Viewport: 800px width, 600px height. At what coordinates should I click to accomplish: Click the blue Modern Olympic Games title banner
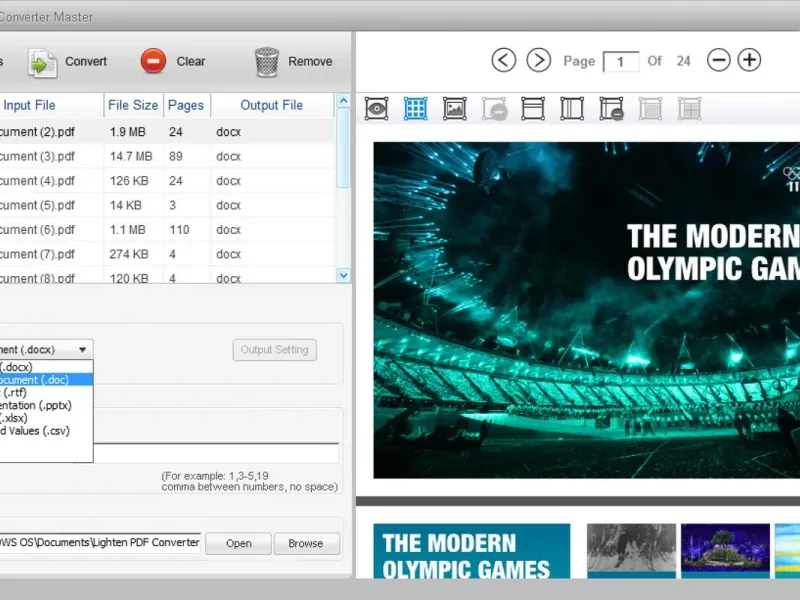[x=472, y=551]
